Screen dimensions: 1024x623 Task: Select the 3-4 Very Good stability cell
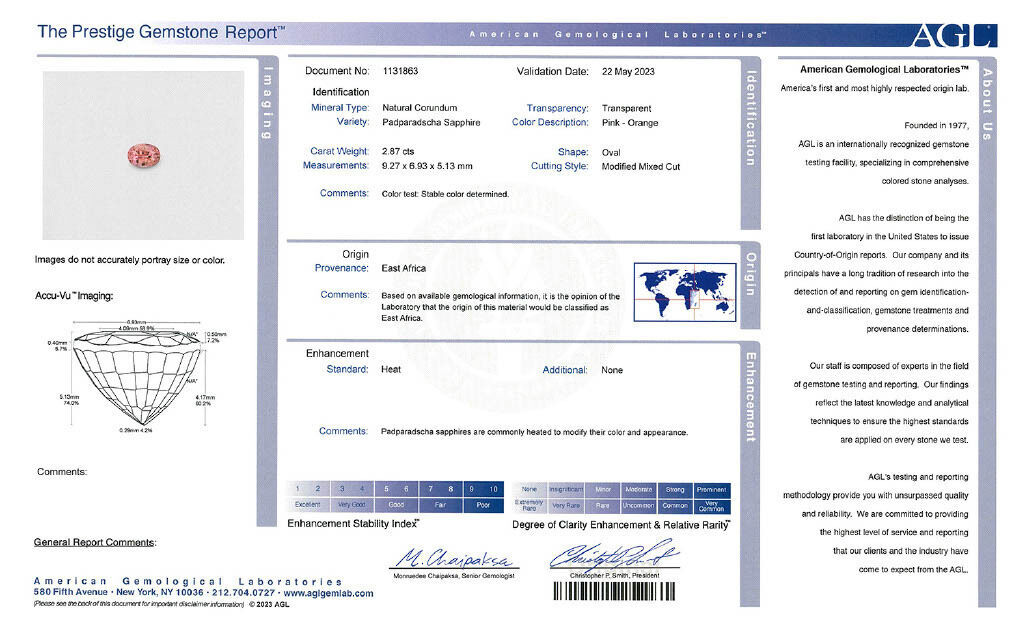click(x=352, y=497)
